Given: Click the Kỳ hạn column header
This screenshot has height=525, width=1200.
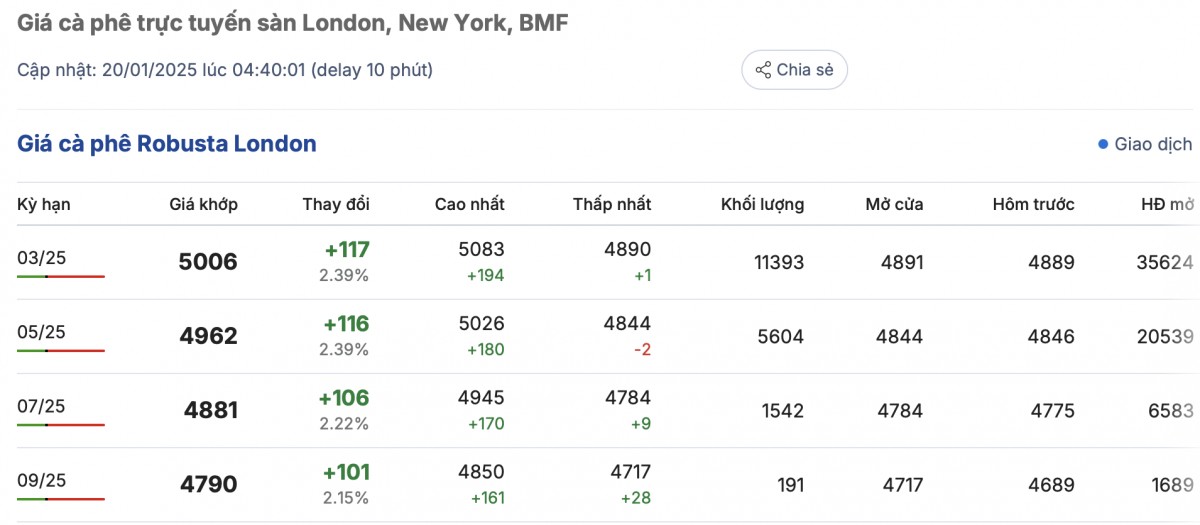Looking at the screenshot, I should [x=44, y=205].
